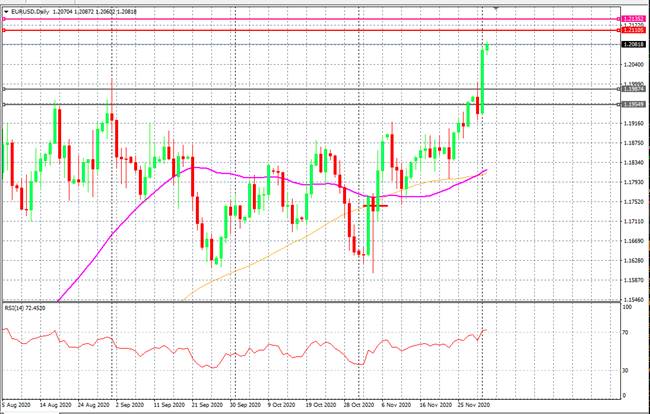Select the pink horizontal line's left handle
650x414 pixels.
tap(4, 19)
